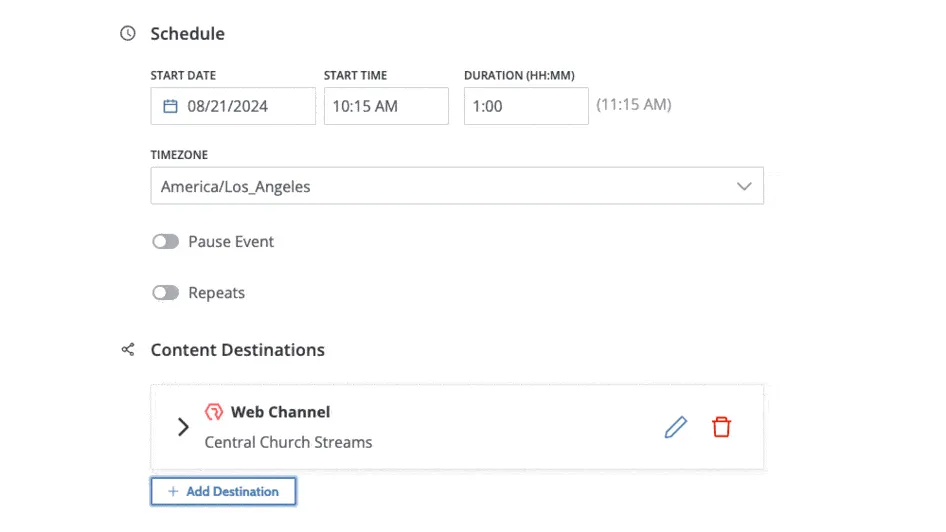Click the TIMEZONE field label

click(179, 155)
